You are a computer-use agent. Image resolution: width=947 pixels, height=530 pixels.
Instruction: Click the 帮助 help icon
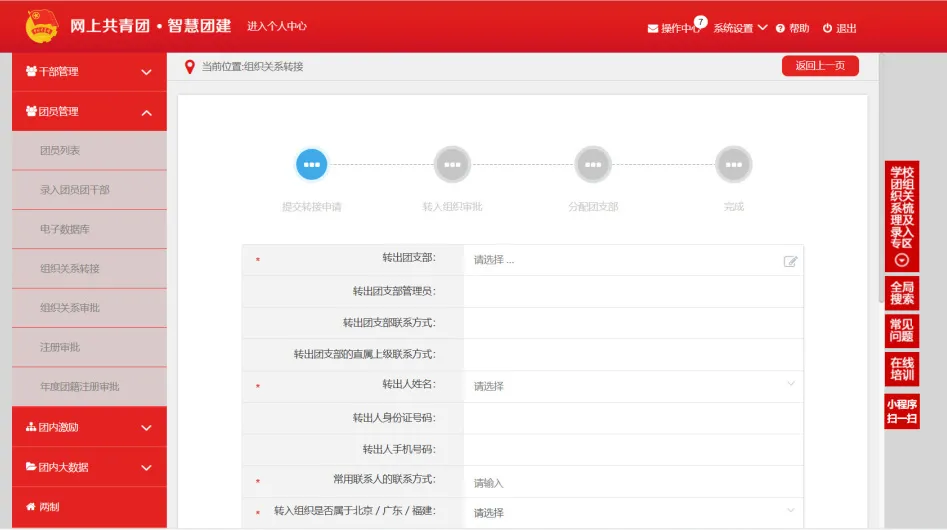(x=780, y=29)
